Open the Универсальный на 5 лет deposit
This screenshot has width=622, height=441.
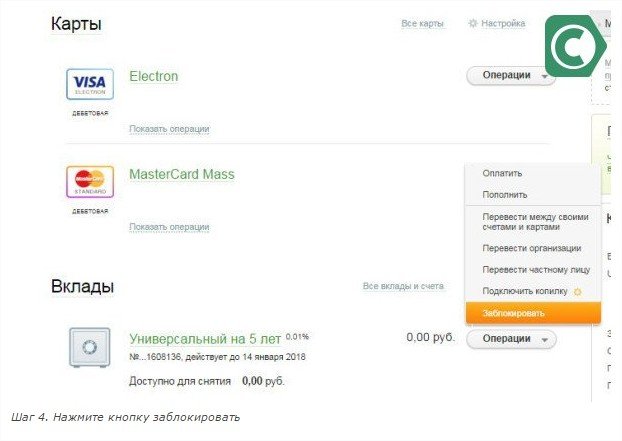click(205, 338)
